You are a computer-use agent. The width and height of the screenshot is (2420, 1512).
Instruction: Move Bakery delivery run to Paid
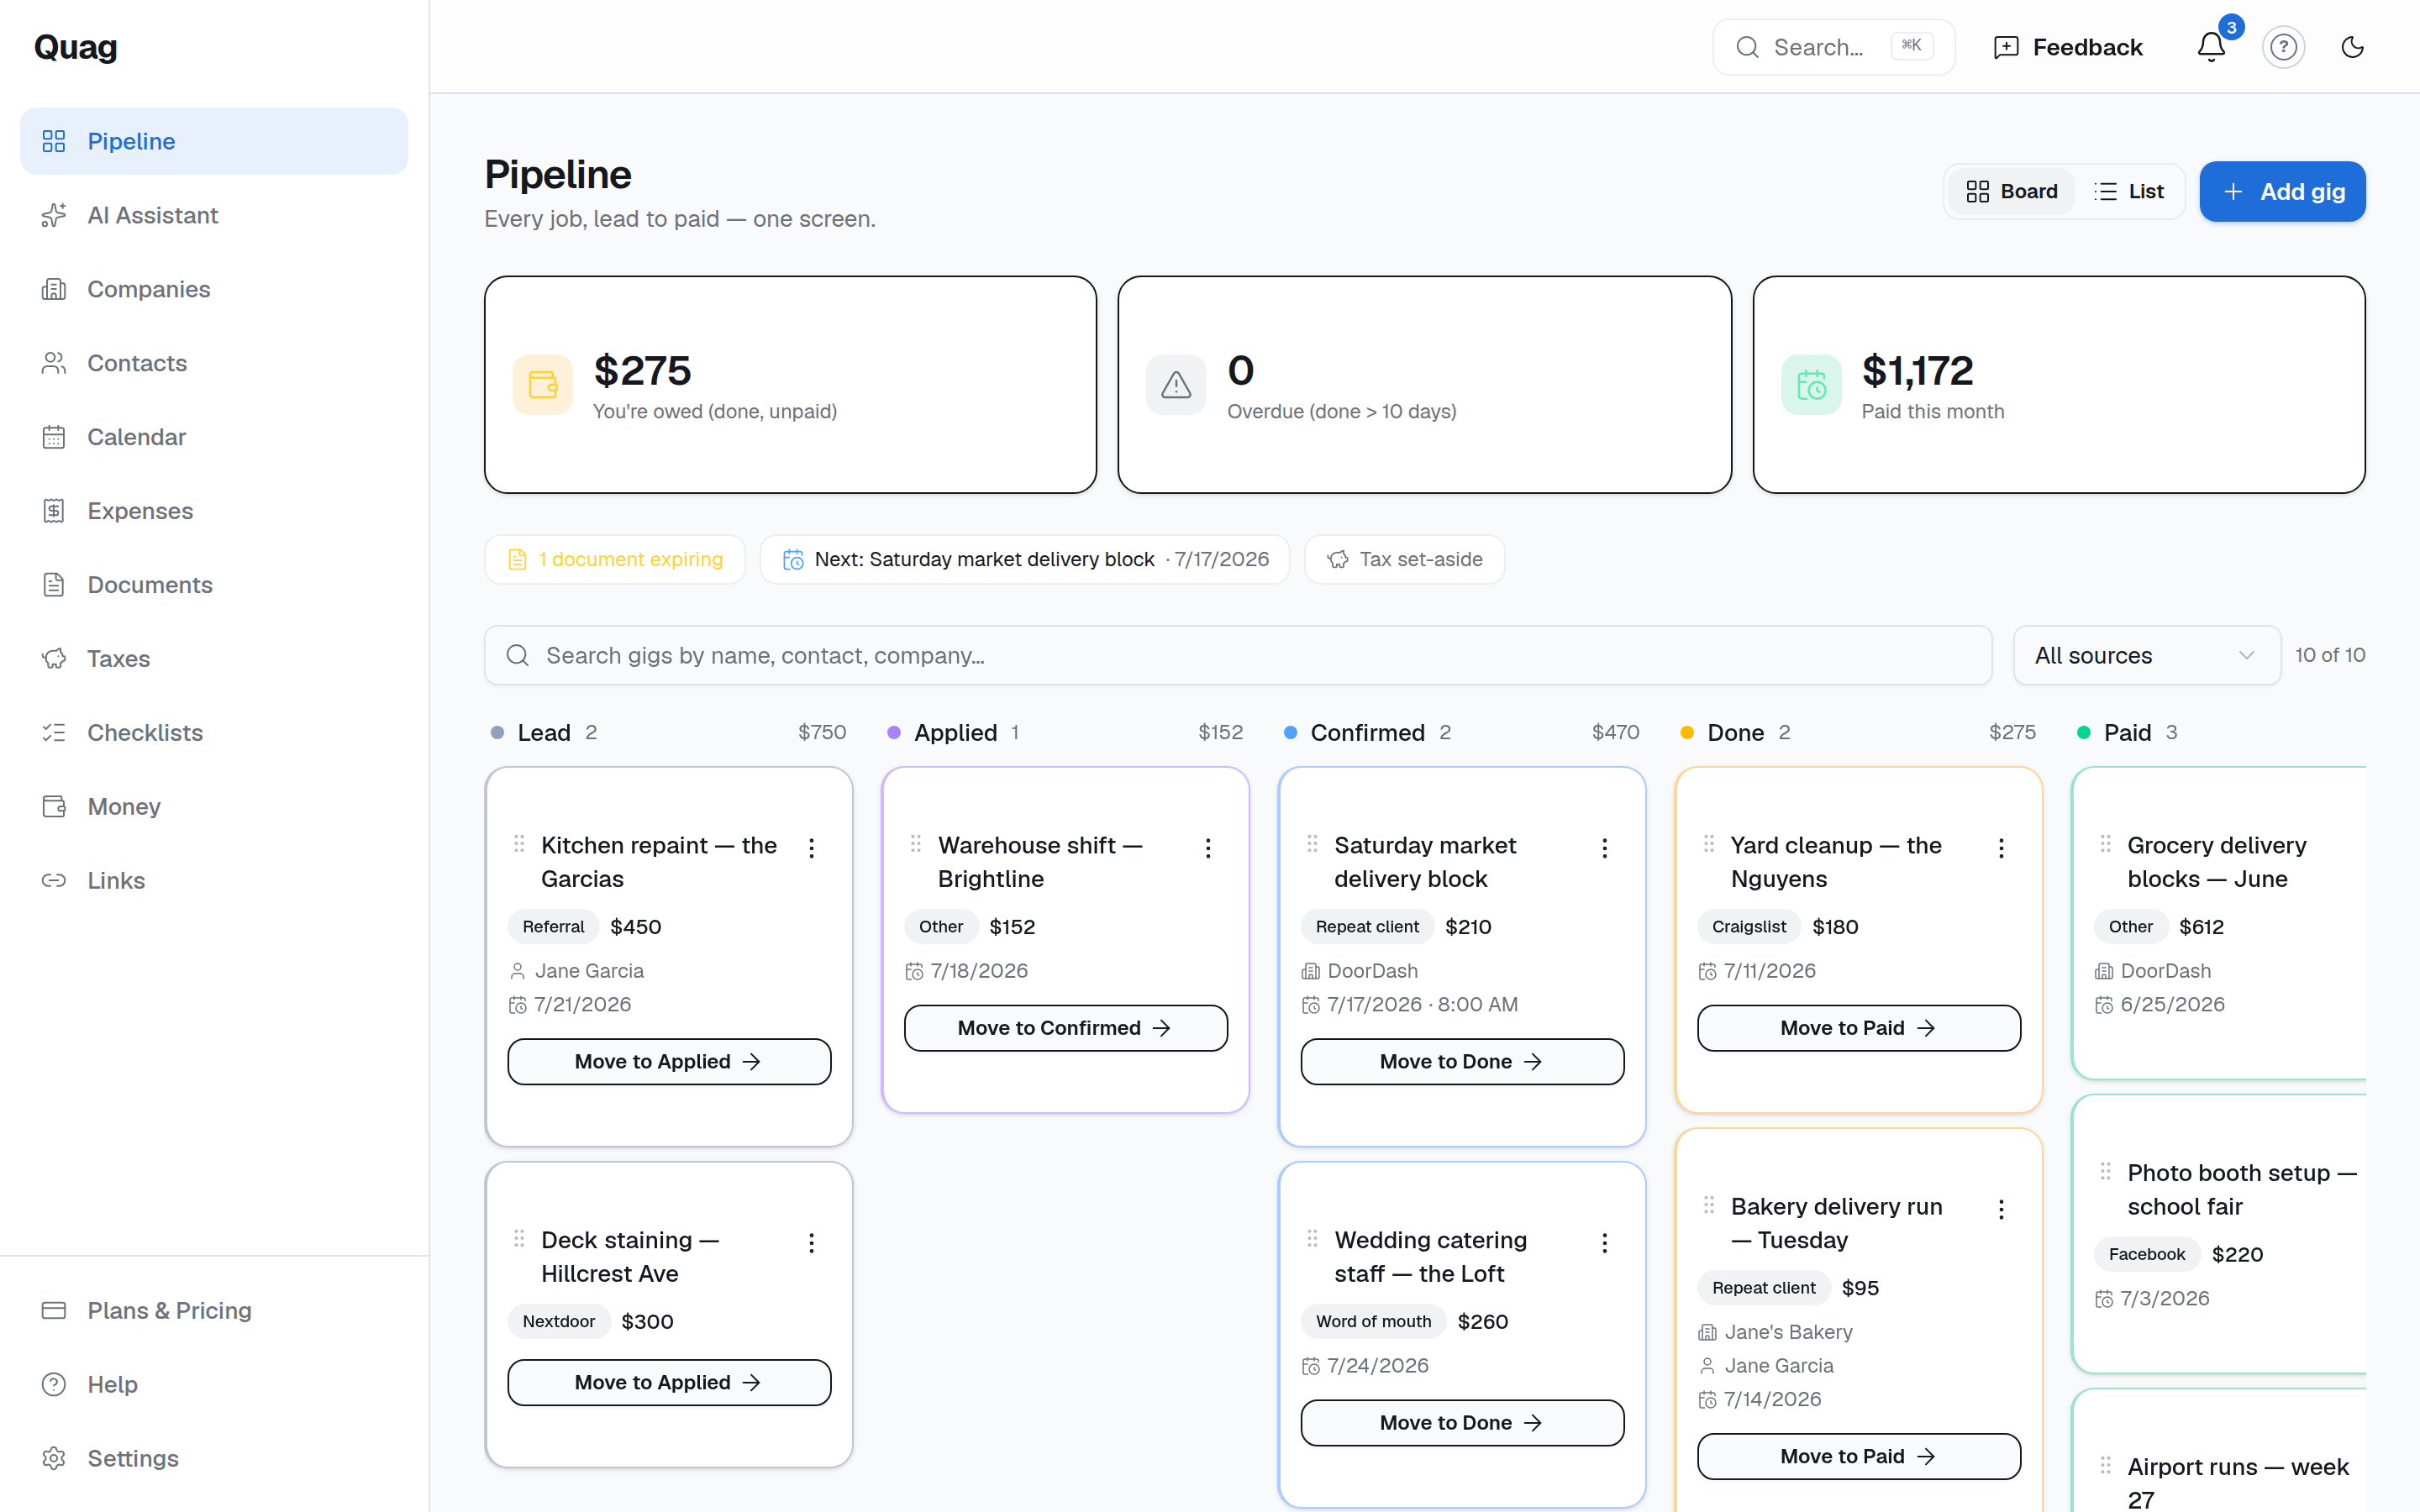(1859, 1456)
